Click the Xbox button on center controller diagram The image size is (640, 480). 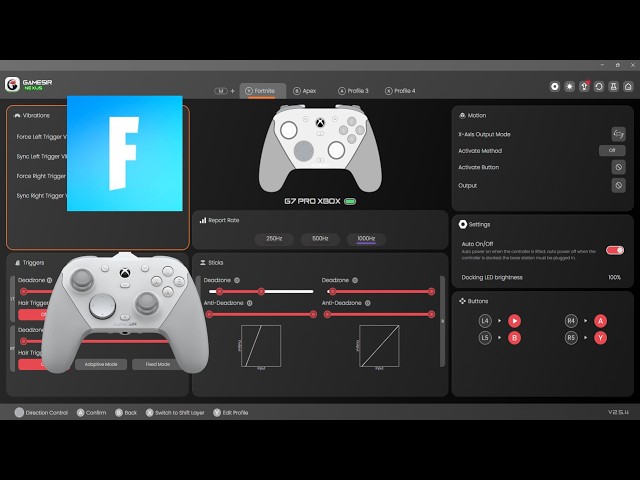coord(320,122)
